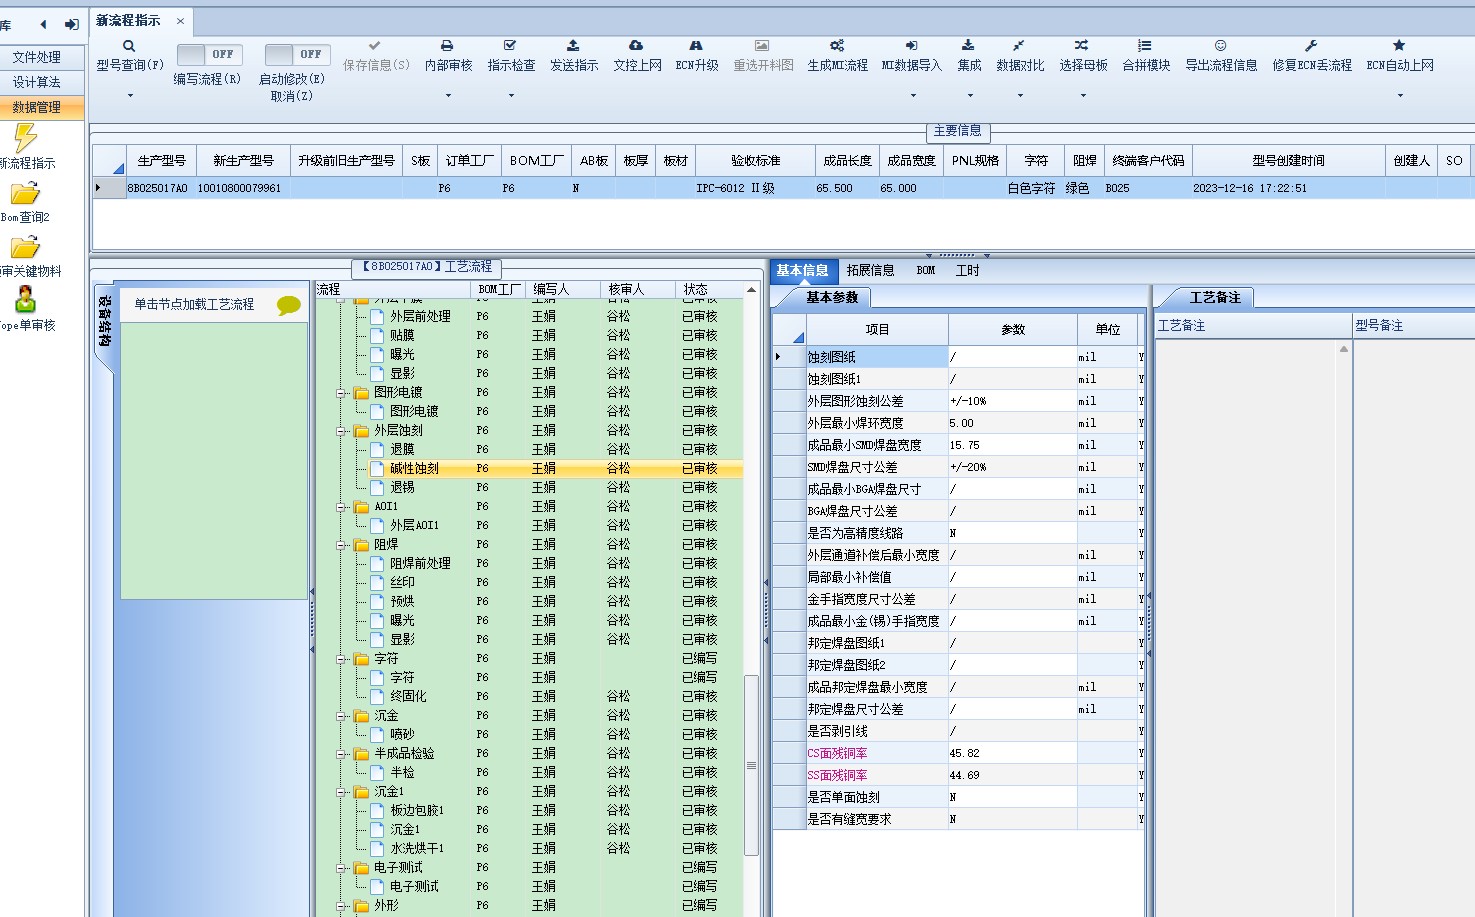1475x917 pixels.
Task: Click the 指示检查 icon
Action: pos(510,45)
